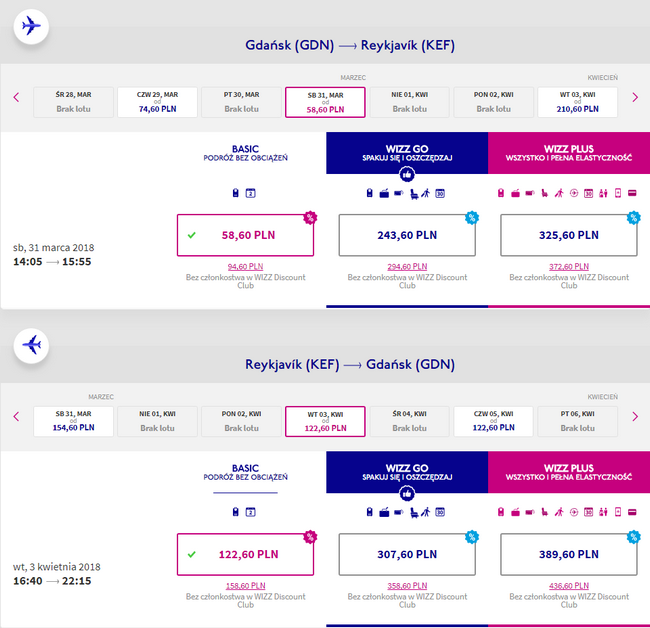Click the return WIZZ GO calendar '30' icon
The height and width of the screenshot is (628, 650).
[440, 512]
